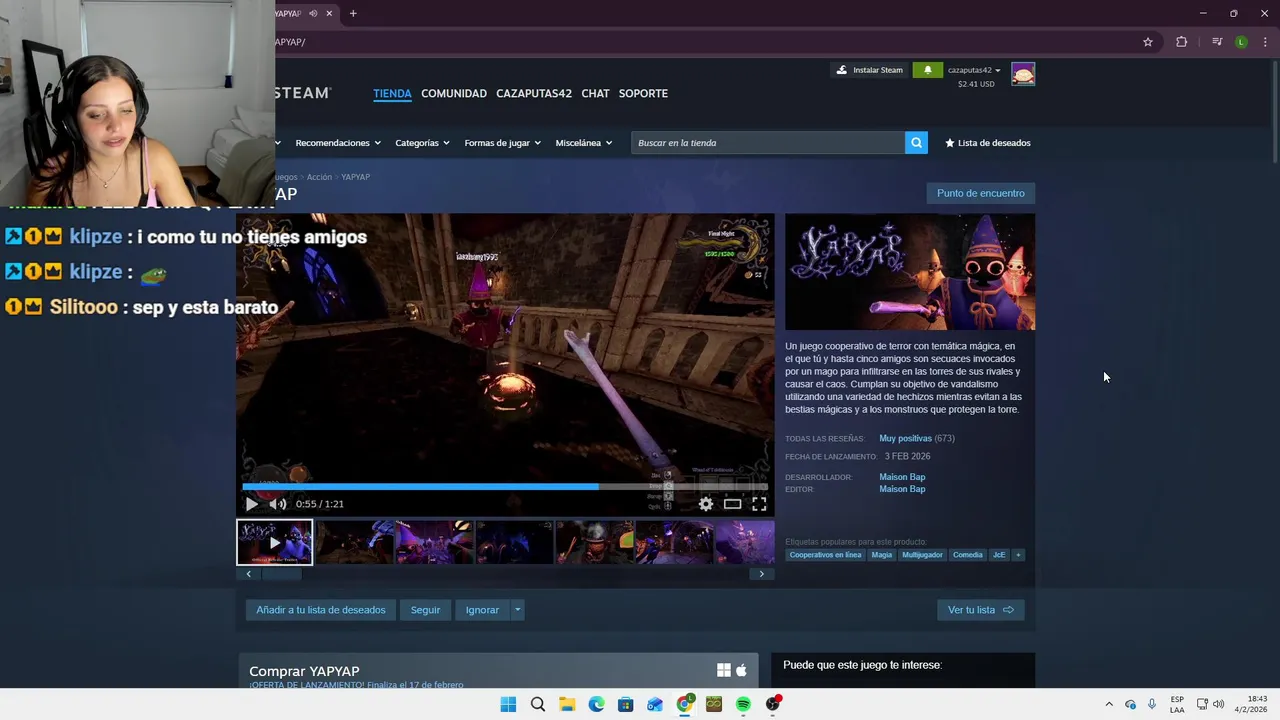Mute the YAPYAP tab audio icon
This screenshot has width=1280, height=720.
click(313, 13)
